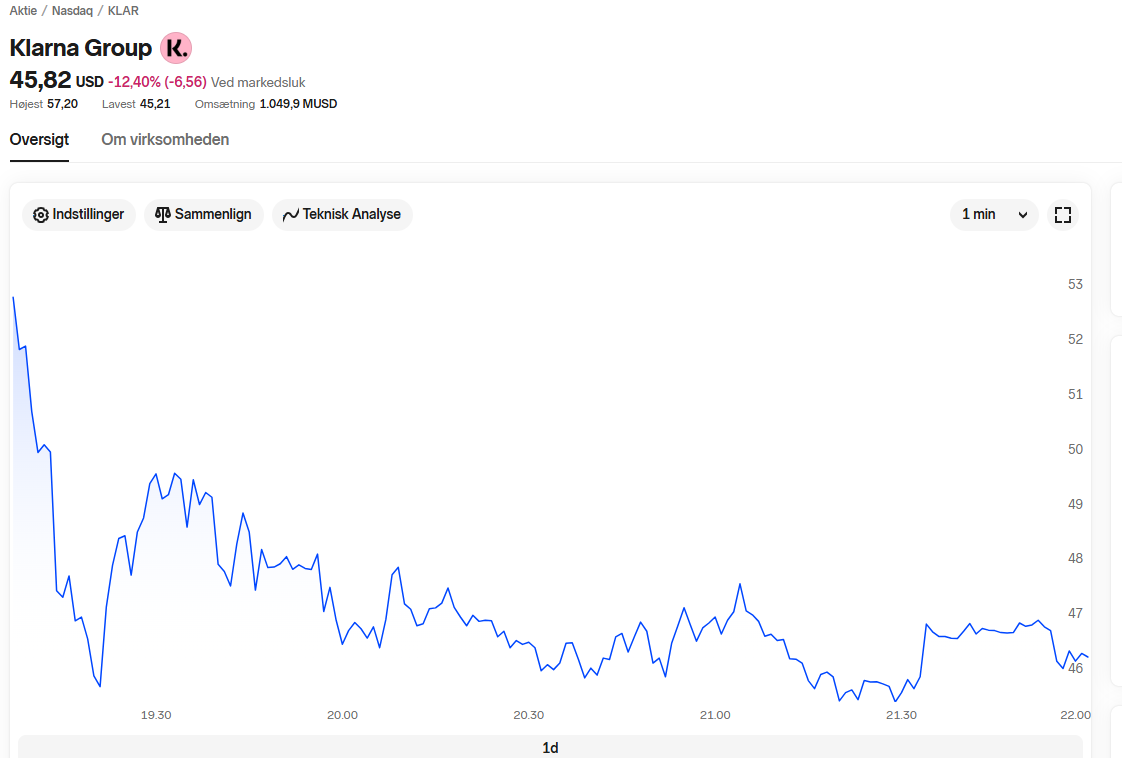Open Teknisk Analyse
The width and height of the screenshot is (1122, 758).
(x=342, y=215)
